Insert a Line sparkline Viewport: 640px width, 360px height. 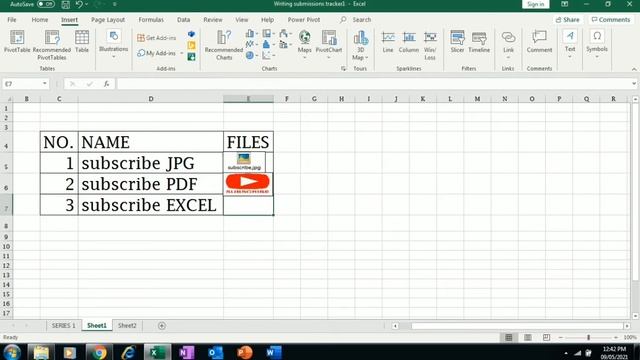(388, 41)
